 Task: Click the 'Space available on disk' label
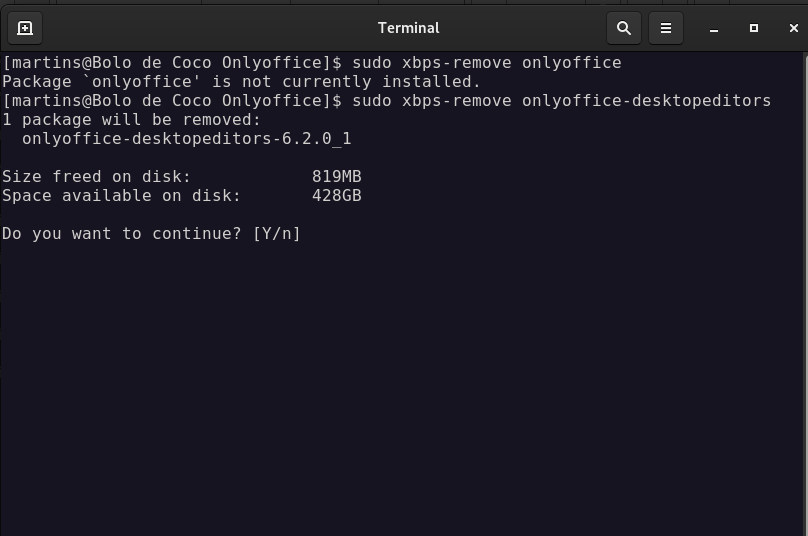121,196
